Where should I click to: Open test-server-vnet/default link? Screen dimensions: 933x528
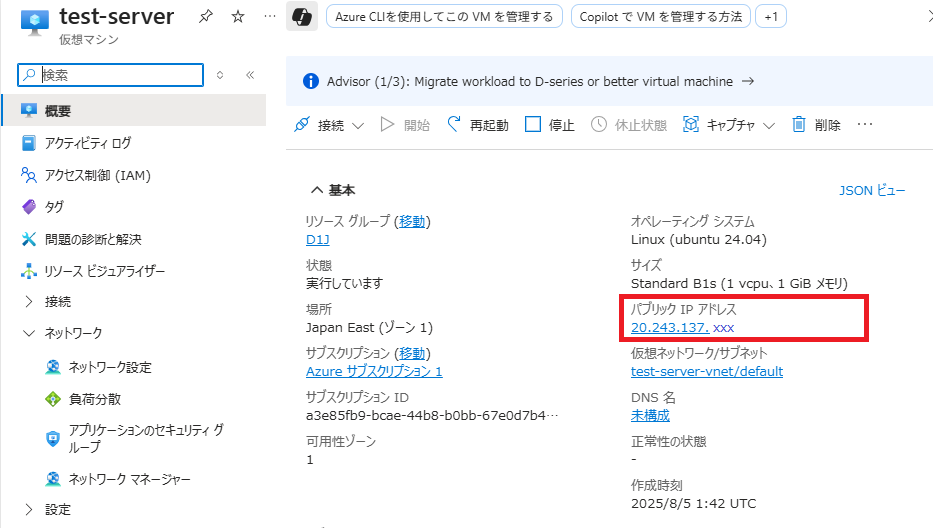[707, 371]
